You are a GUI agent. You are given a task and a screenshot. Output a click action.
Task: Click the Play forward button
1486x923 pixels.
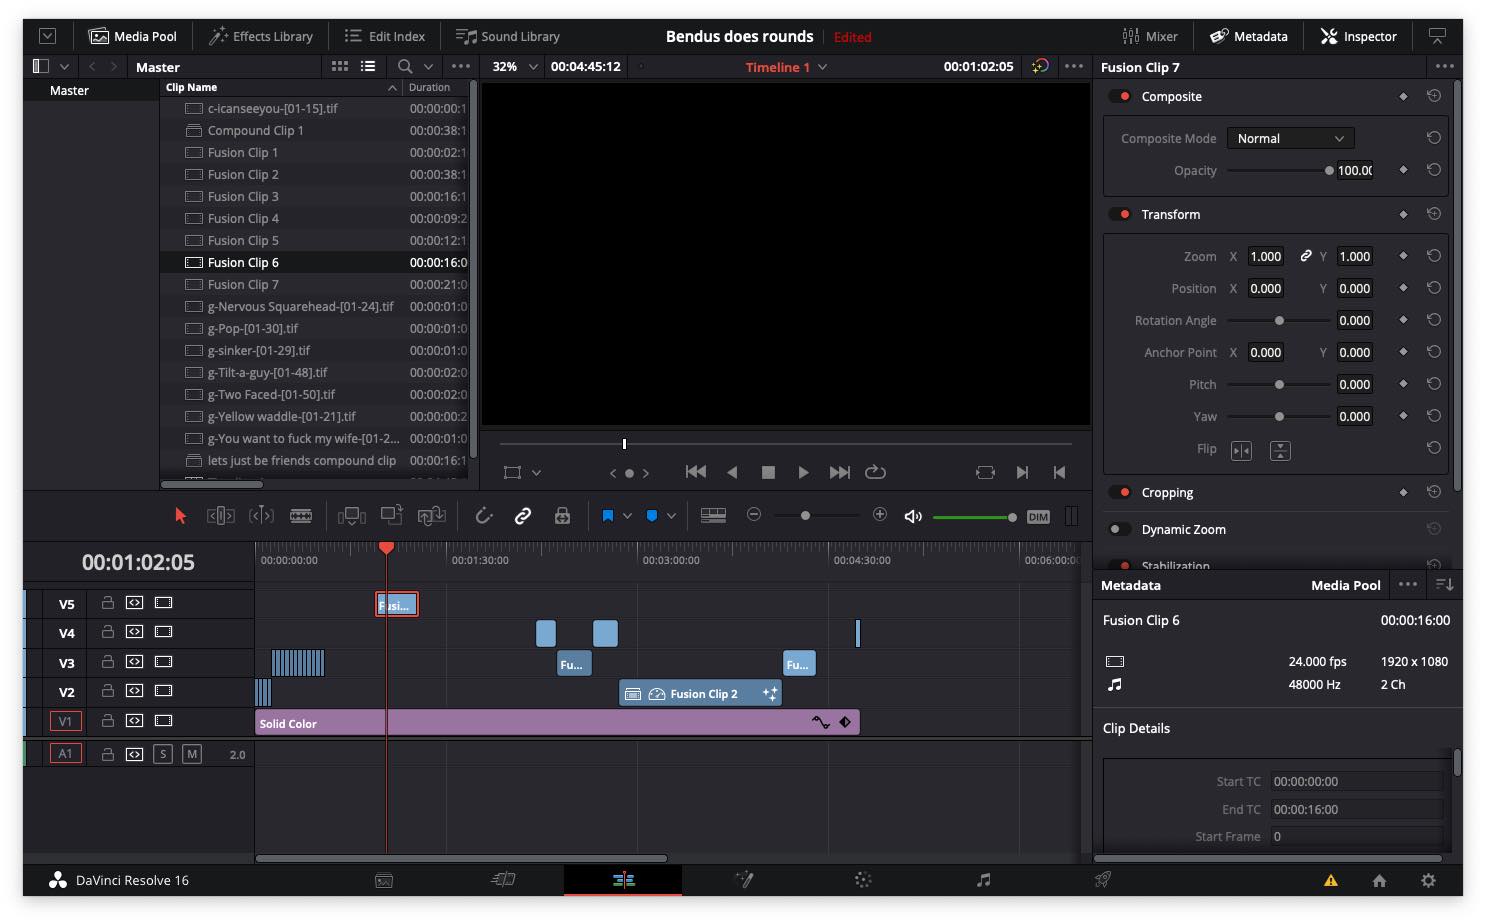tap(803, 472)
